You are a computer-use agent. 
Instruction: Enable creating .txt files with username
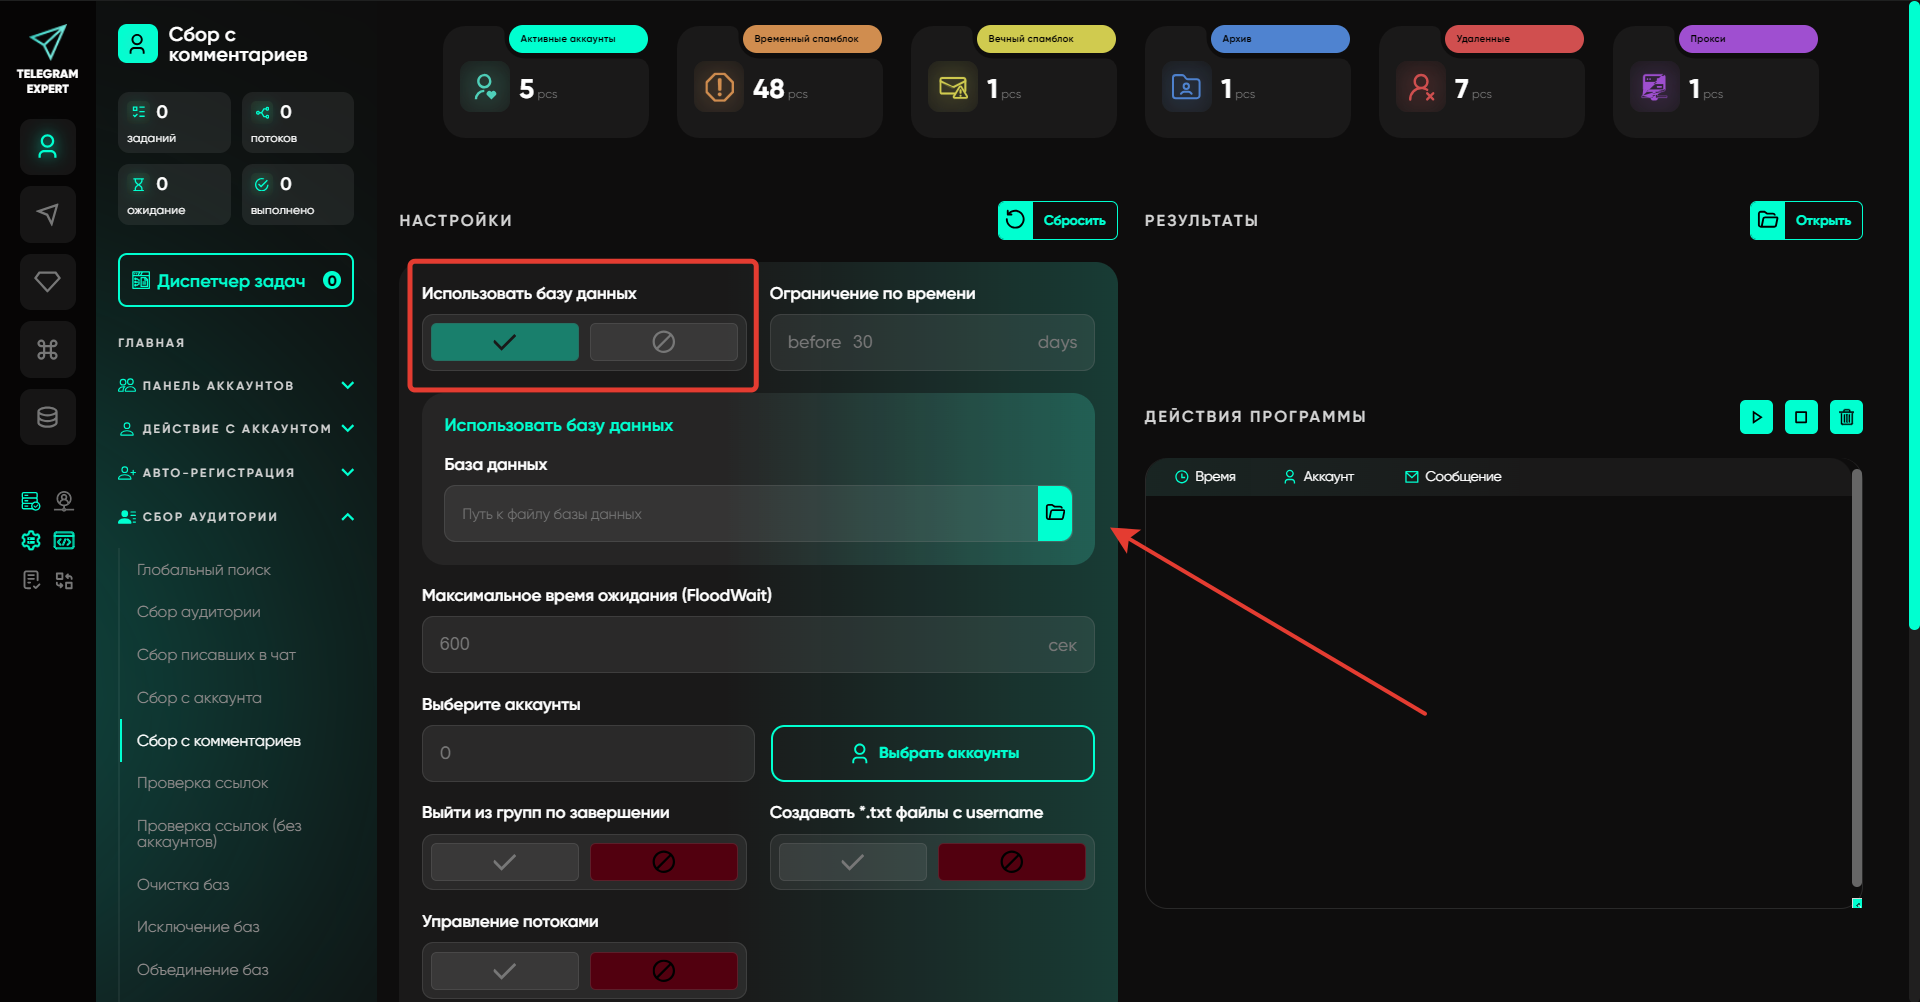pyautogui.click(x=852, y=862)
